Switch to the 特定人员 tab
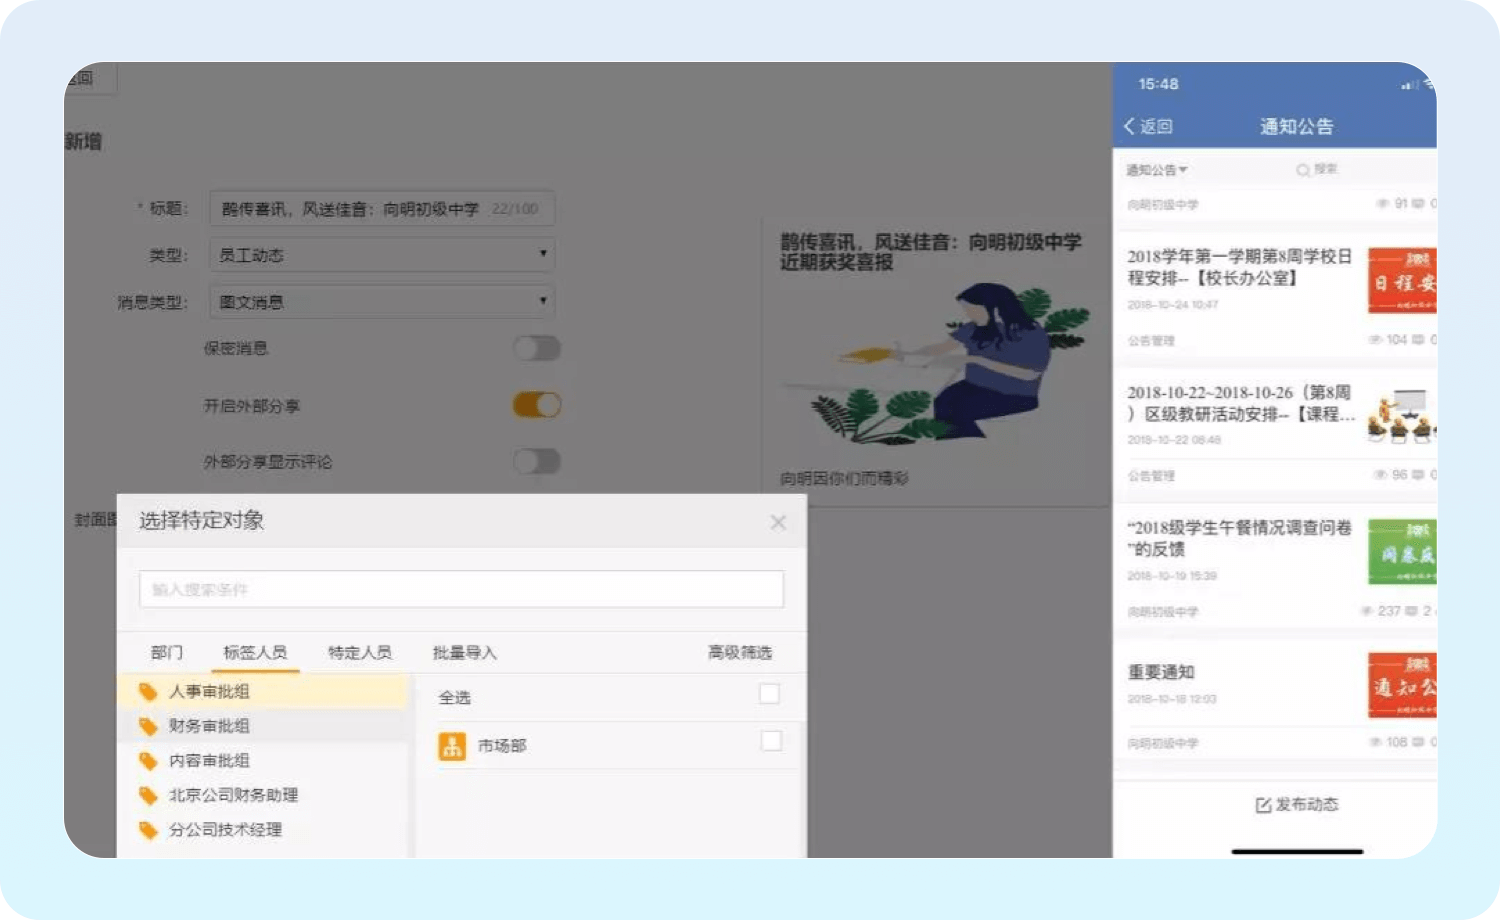1500x920 pixels. tap(360, 653)
